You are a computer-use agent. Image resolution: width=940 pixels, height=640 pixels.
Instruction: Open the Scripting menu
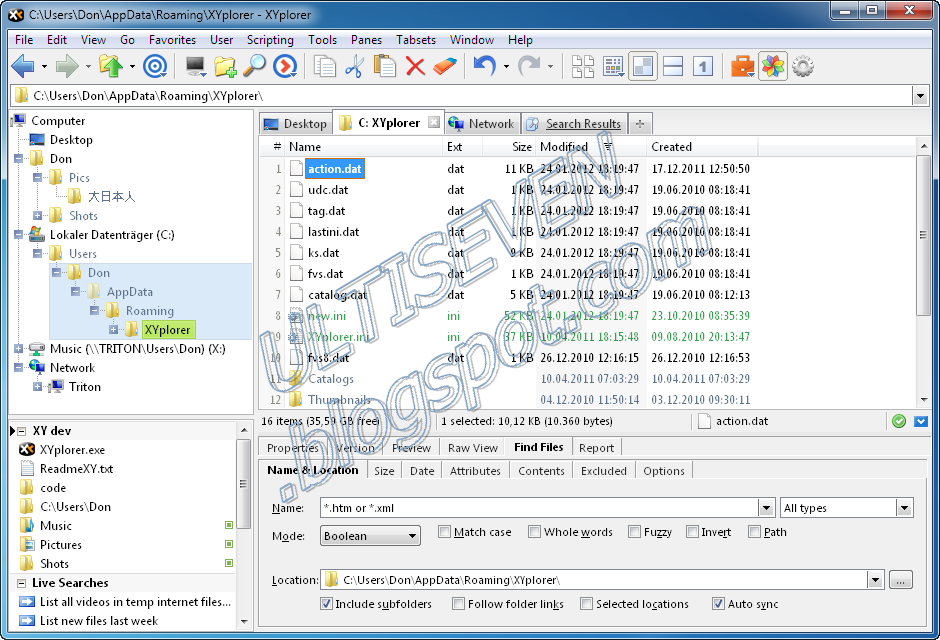[x=270, y=40]
